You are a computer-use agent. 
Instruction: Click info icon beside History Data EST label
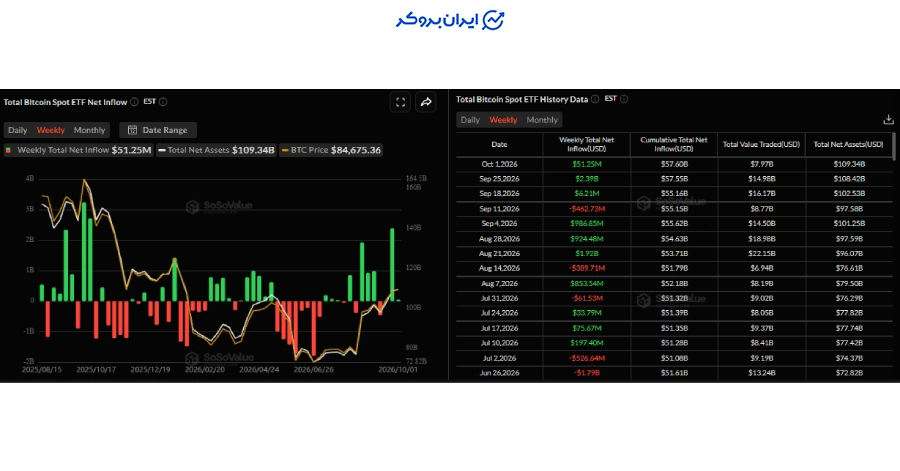click(x=624, y=99)
